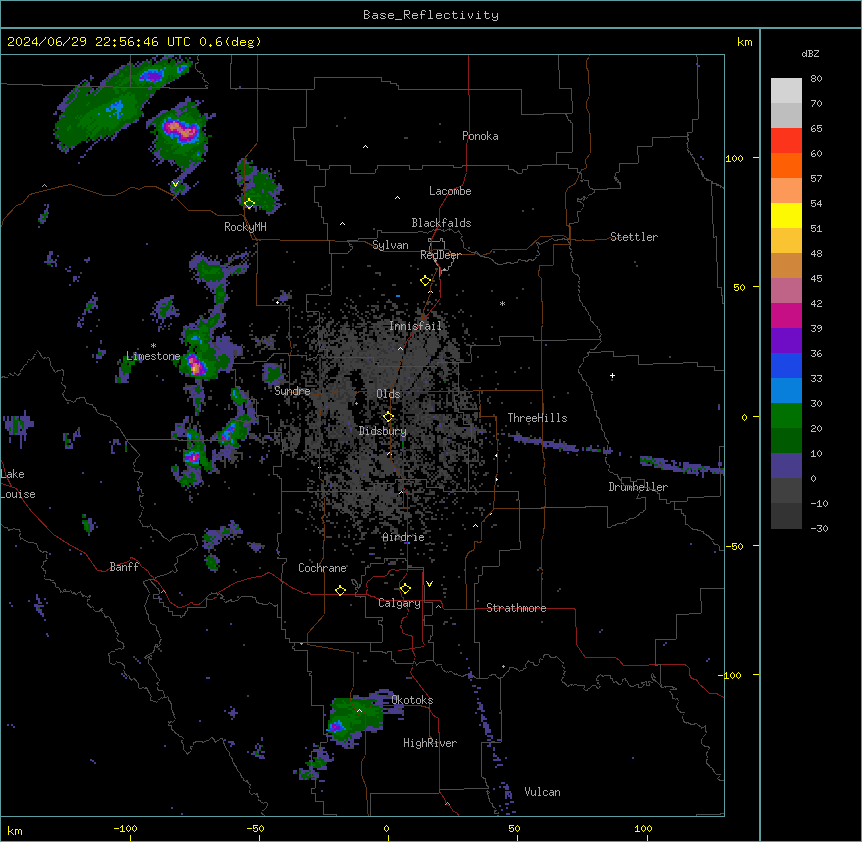Select the bright green 20-30 dBZ legend swatch
862x842 pixels.
click(x=786, y=416)
